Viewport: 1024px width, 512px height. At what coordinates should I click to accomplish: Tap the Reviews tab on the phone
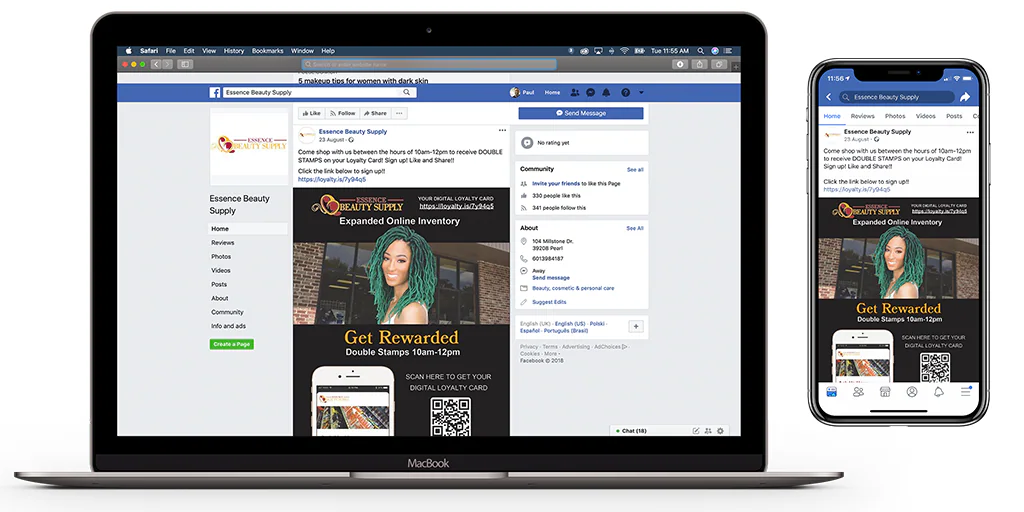[x=862, y=116]
